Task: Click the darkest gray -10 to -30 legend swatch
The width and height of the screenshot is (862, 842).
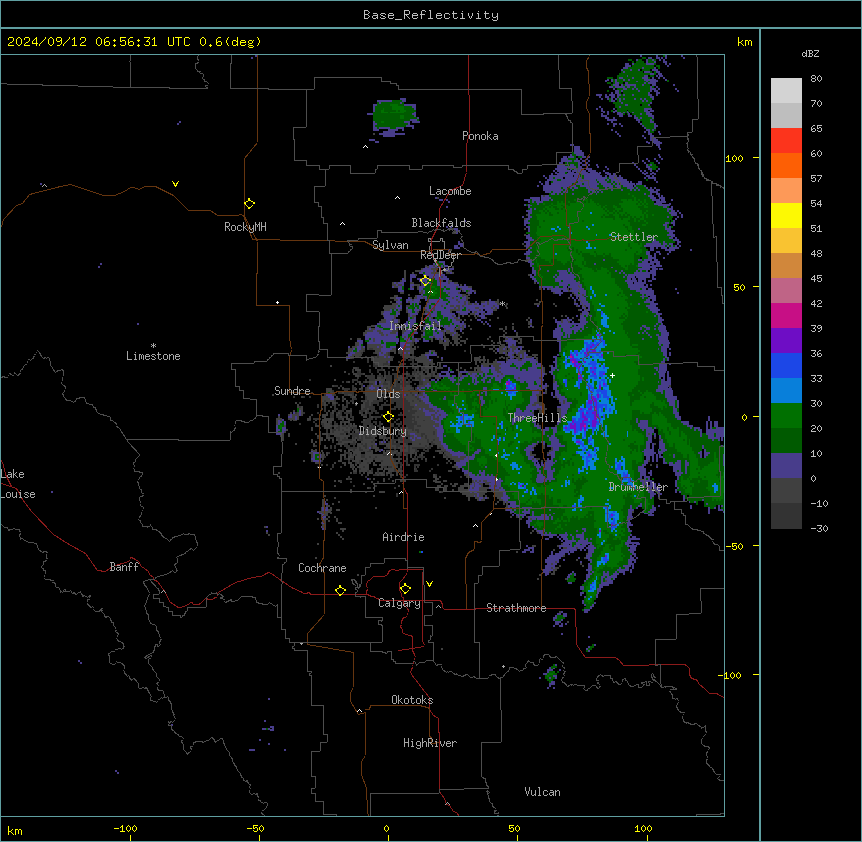Action: (x=786, y=516)
